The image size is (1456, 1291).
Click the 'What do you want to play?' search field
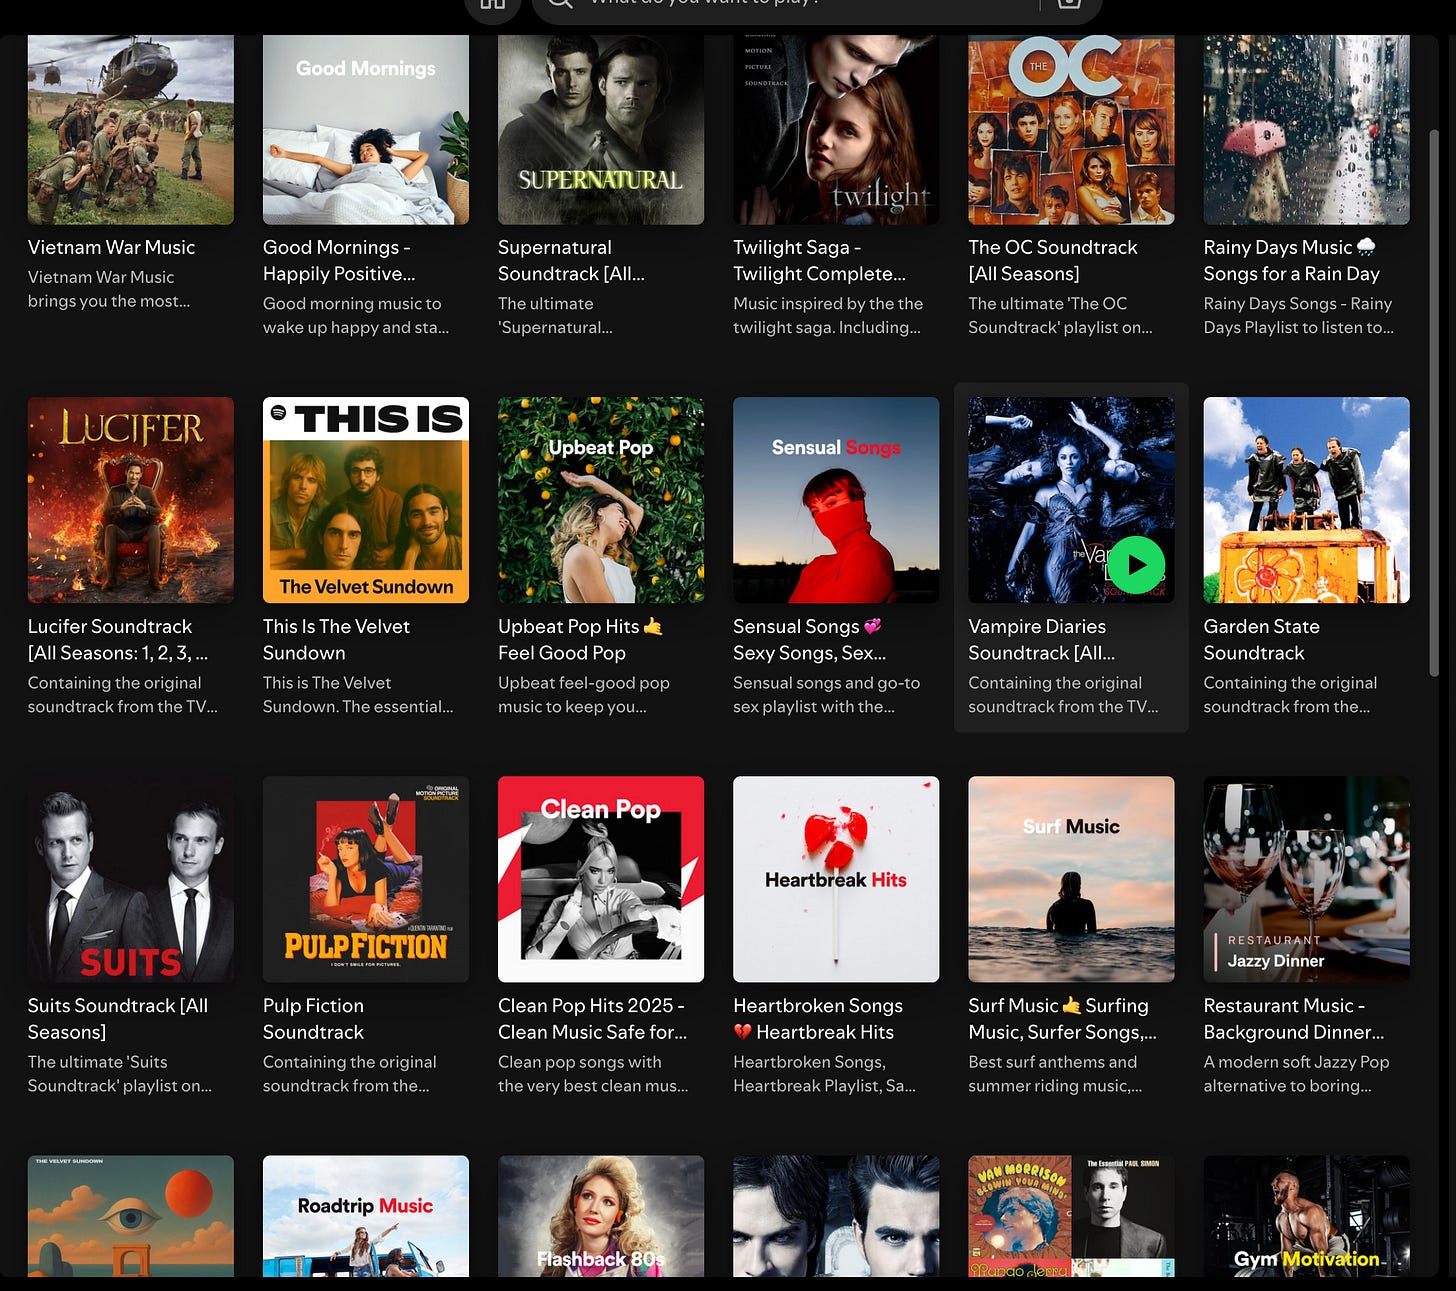[x=817, y=8]
